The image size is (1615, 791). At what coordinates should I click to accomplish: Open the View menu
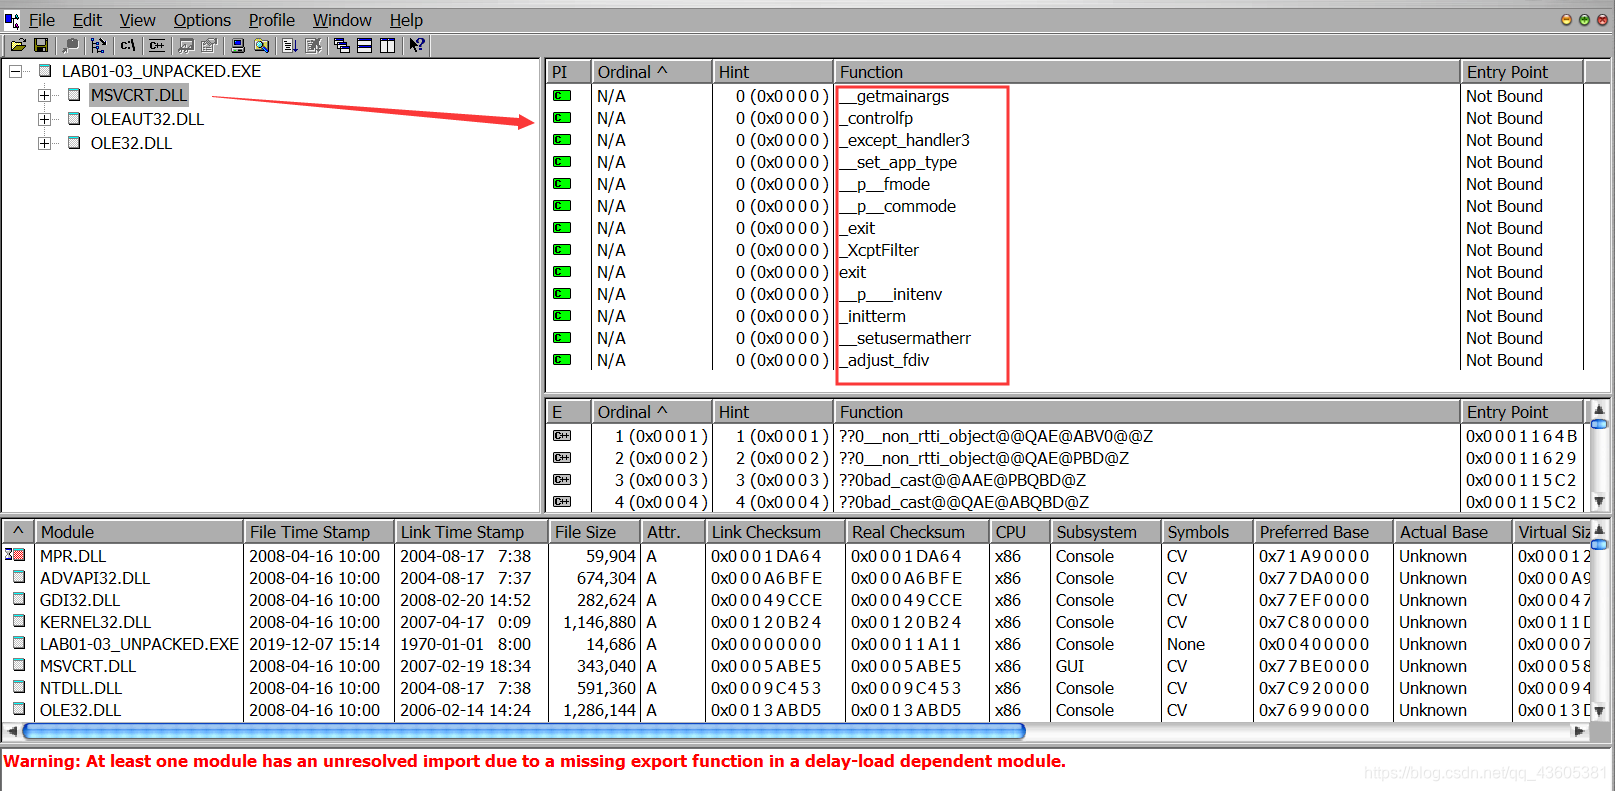point(138,20)
